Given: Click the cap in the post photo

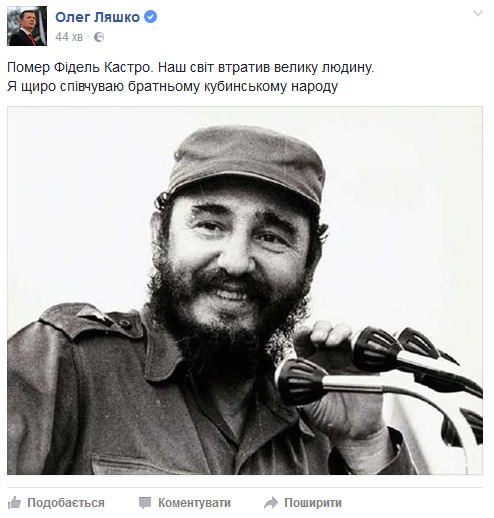Looking at the screenshot, I should (x=247, y=163).
